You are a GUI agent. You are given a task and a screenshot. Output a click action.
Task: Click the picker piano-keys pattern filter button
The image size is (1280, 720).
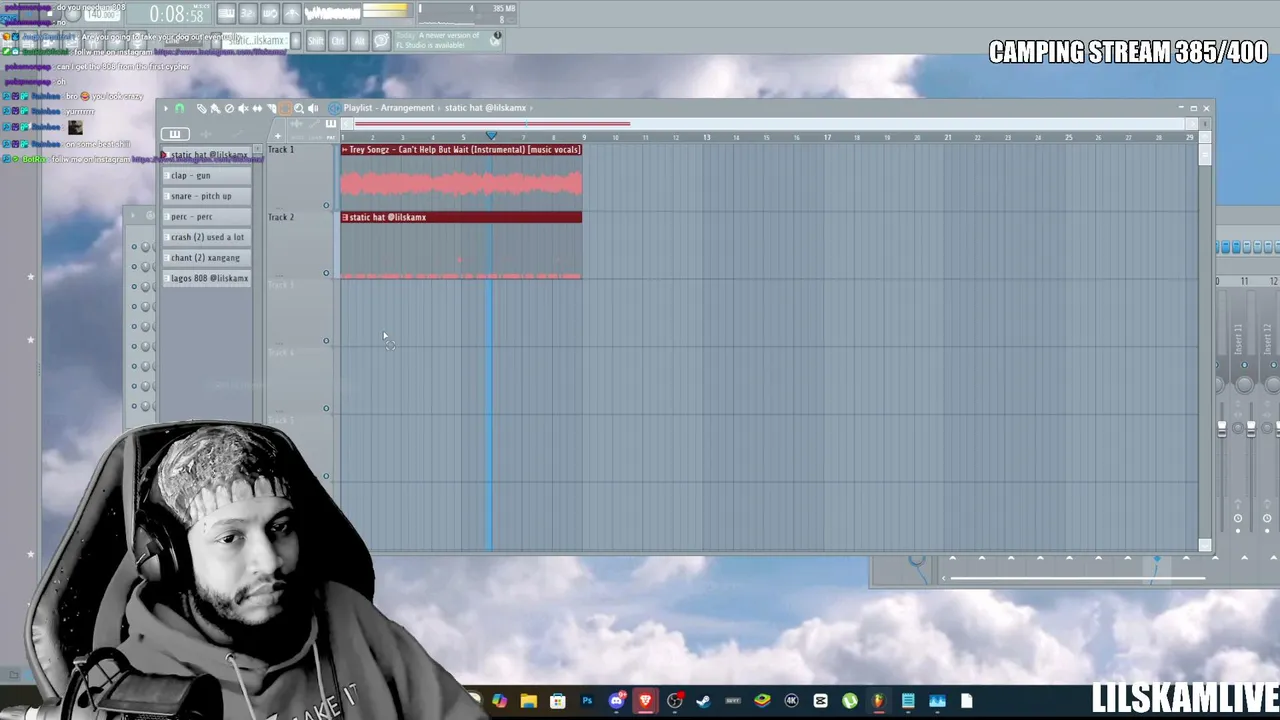click(x=175, y=134)
